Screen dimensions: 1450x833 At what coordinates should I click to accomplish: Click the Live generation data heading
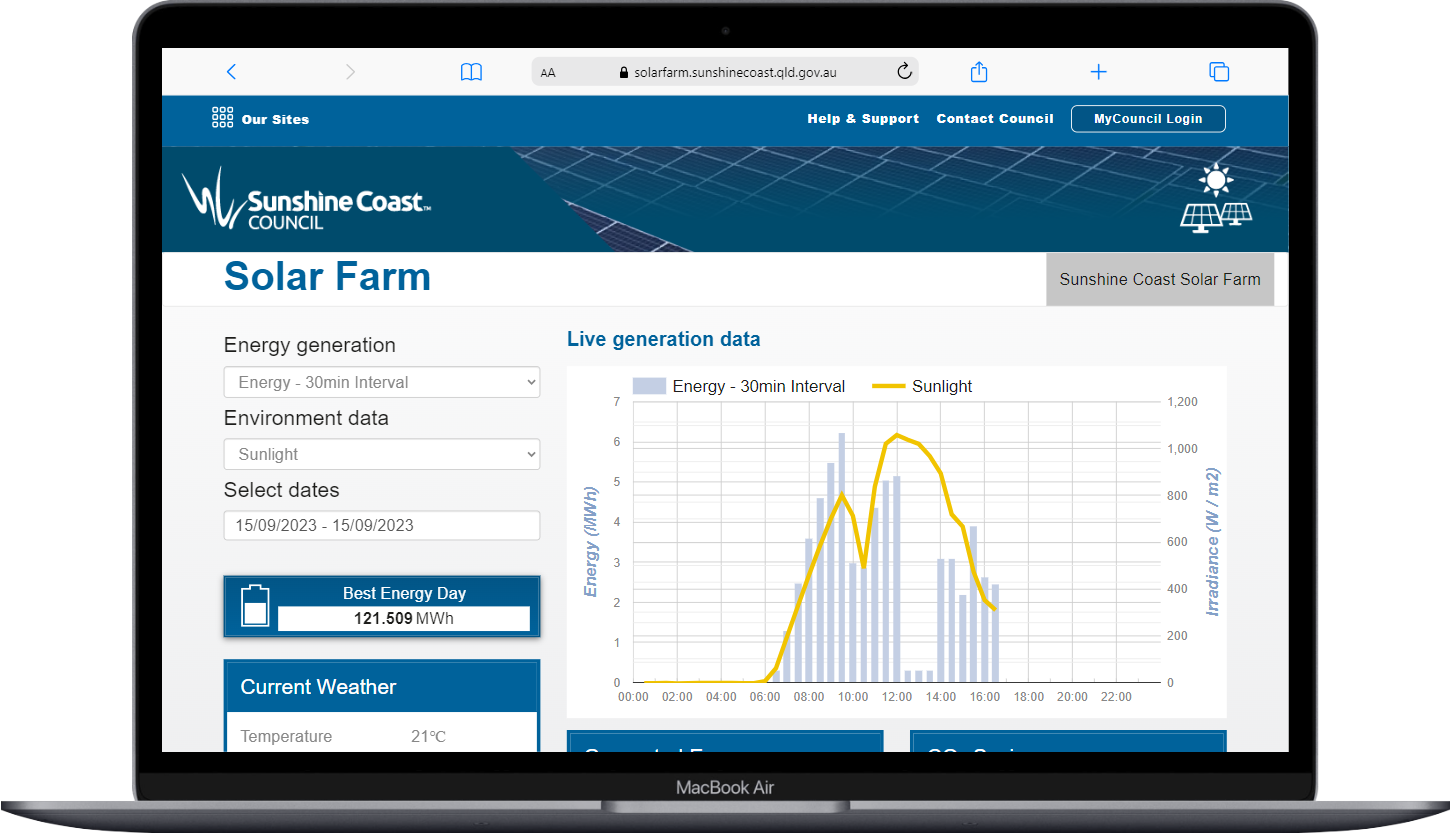point(663,339)
